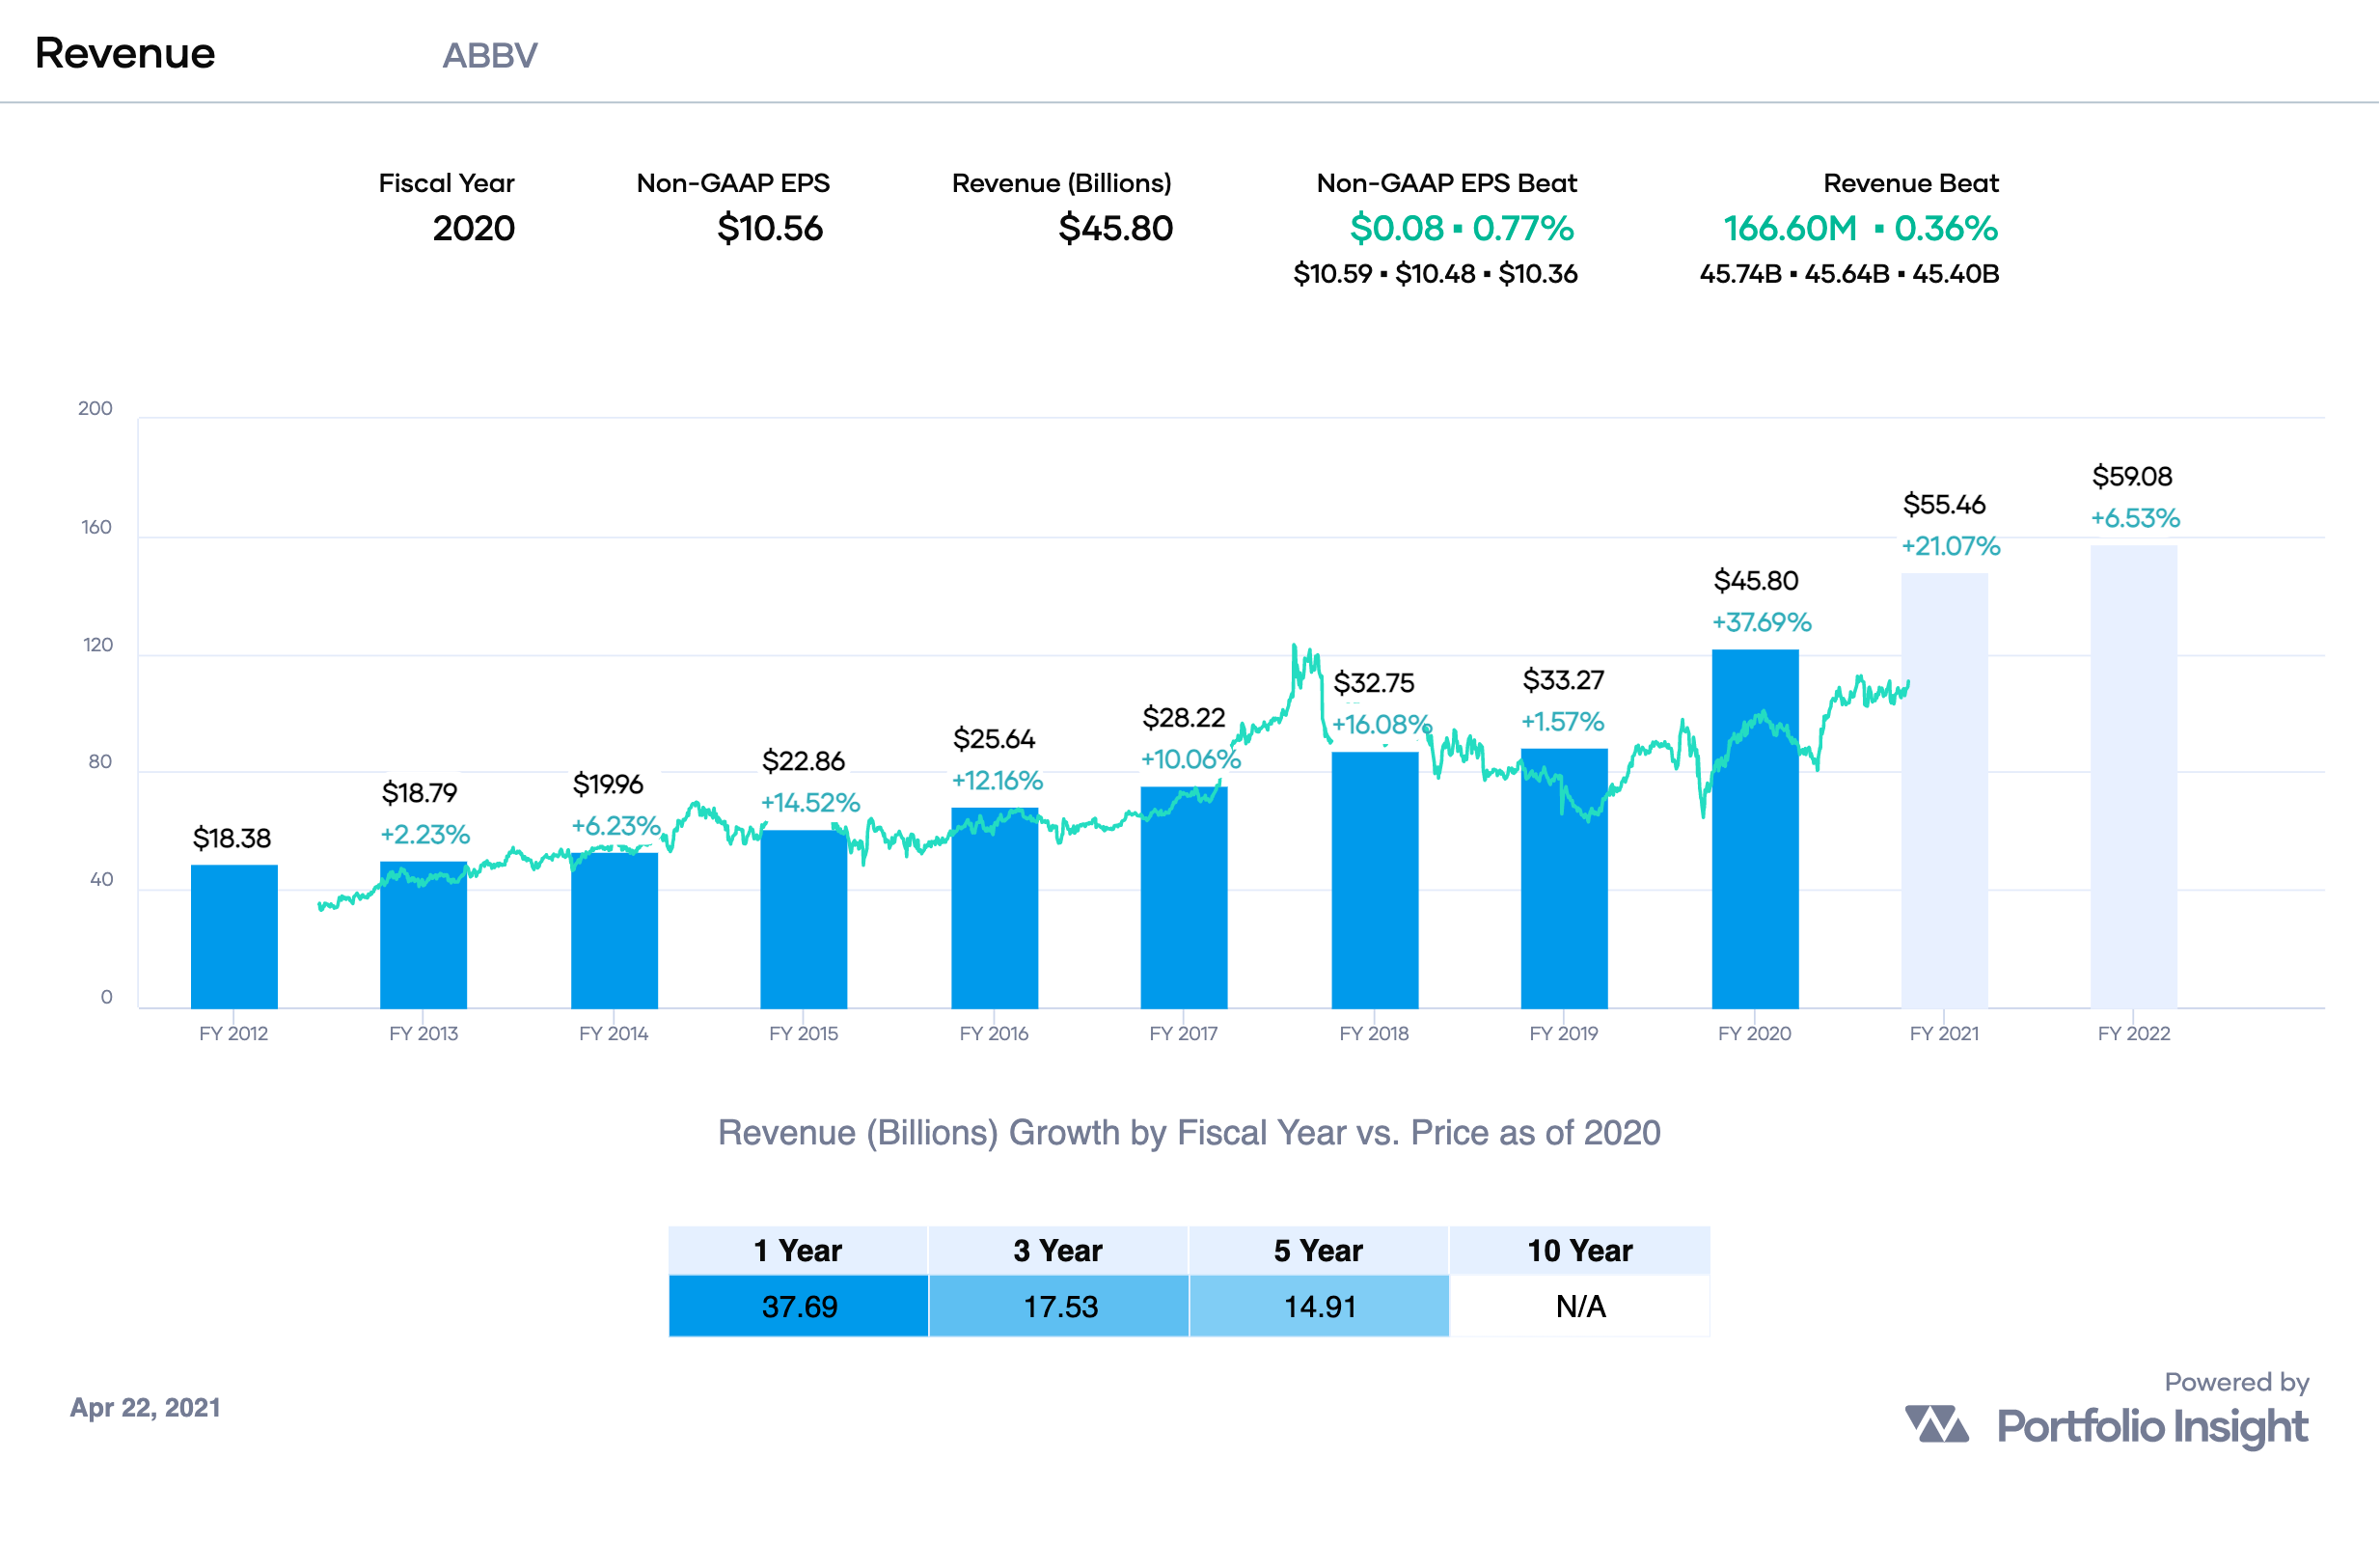Screen dimensions: 2380x1542
Task: Click the Fiscal Year 2020 value
Action: click(x=474, y=228)
